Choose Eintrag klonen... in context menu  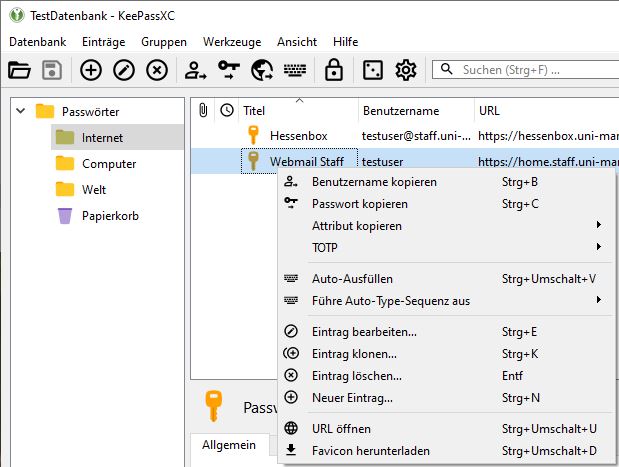pyautogui.click(x=447, y=354)
